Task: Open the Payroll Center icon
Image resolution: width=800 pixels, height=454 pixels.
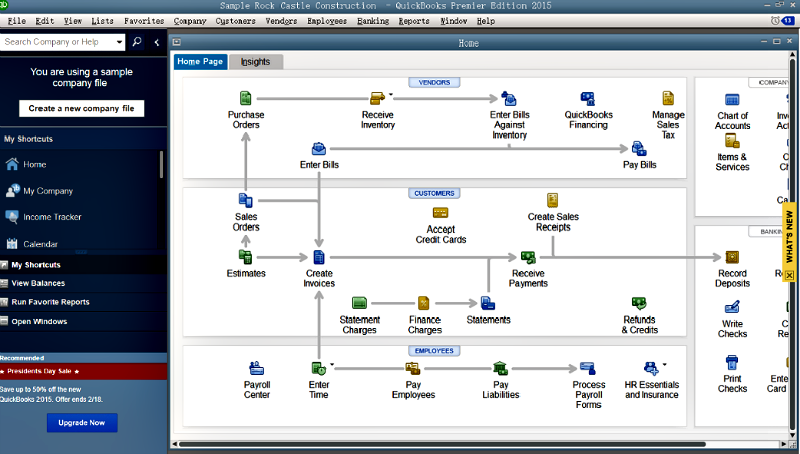Action: tap(257, 368)
